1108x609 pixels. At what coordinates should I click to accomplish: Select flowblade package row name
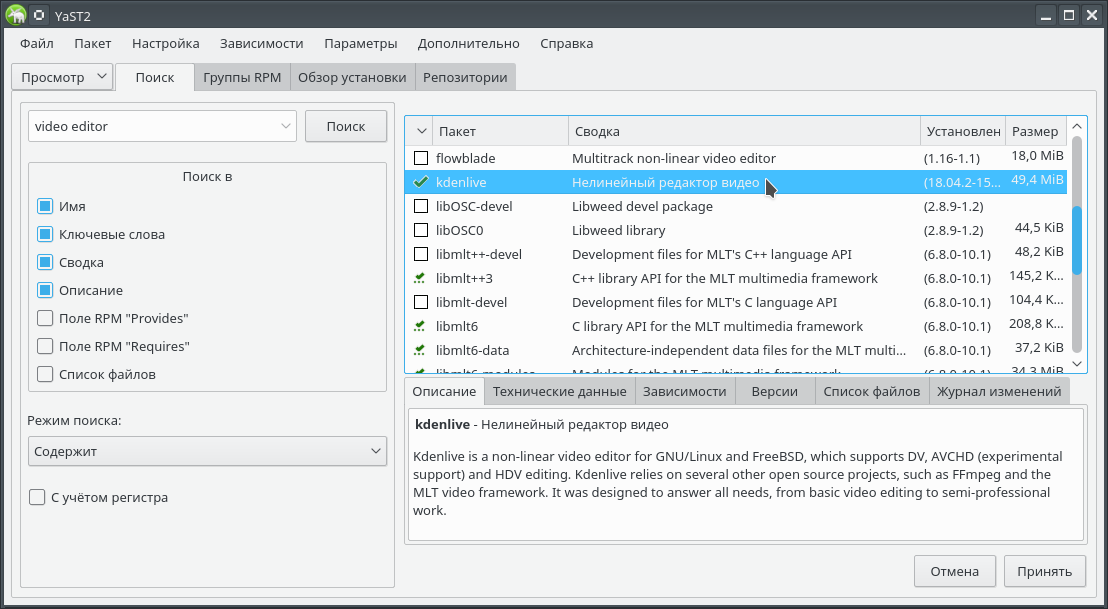pyautogui.click(x=466, y=158)
